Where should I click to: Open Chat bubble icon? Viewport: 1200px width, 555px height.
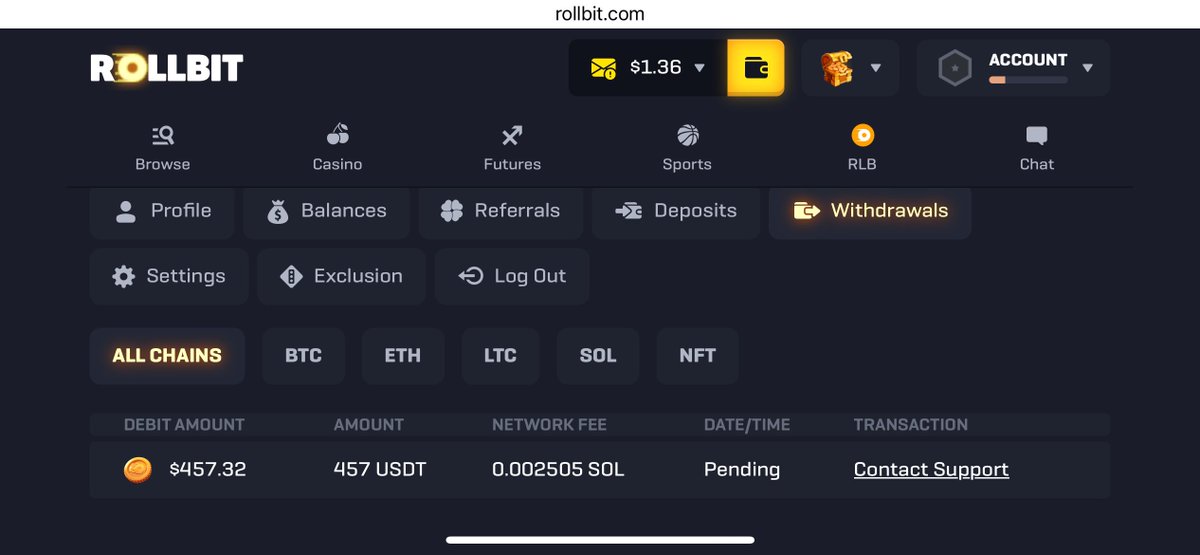1037,135
